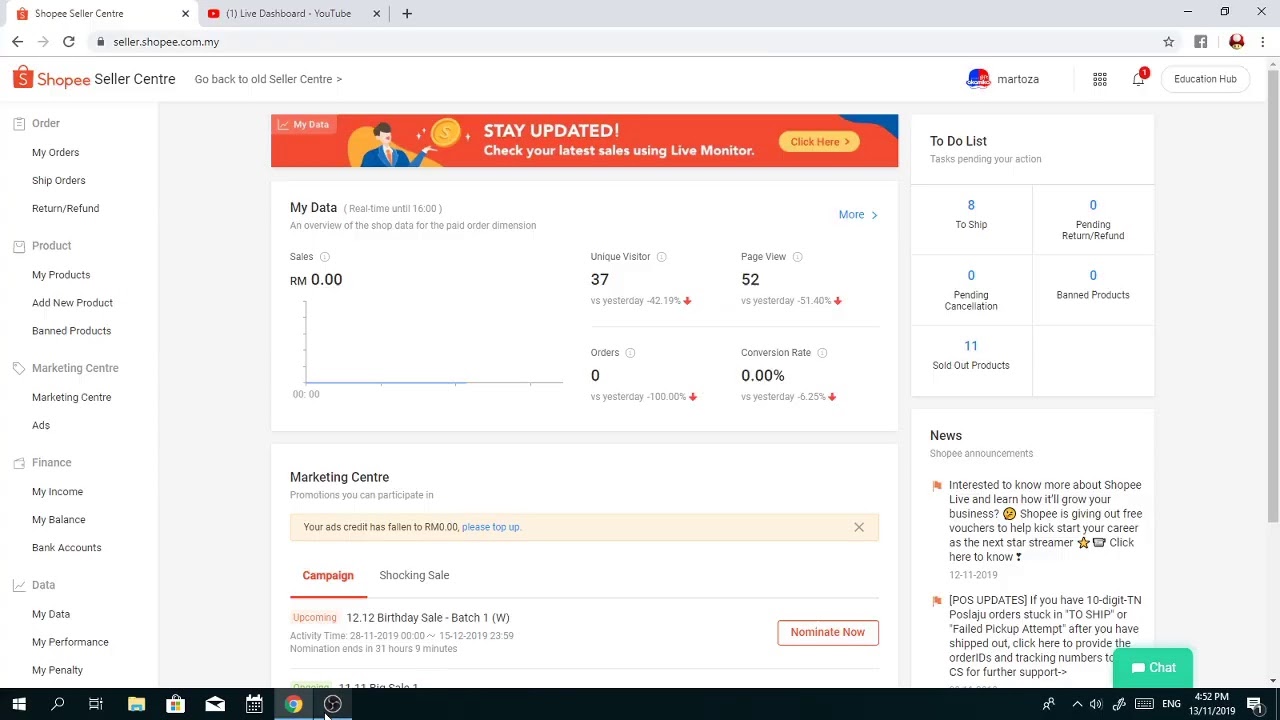The height and width of the screenshot is (720, 1280).
Task: Click the taskbar volume icon
Action: tap(1096, 704)
